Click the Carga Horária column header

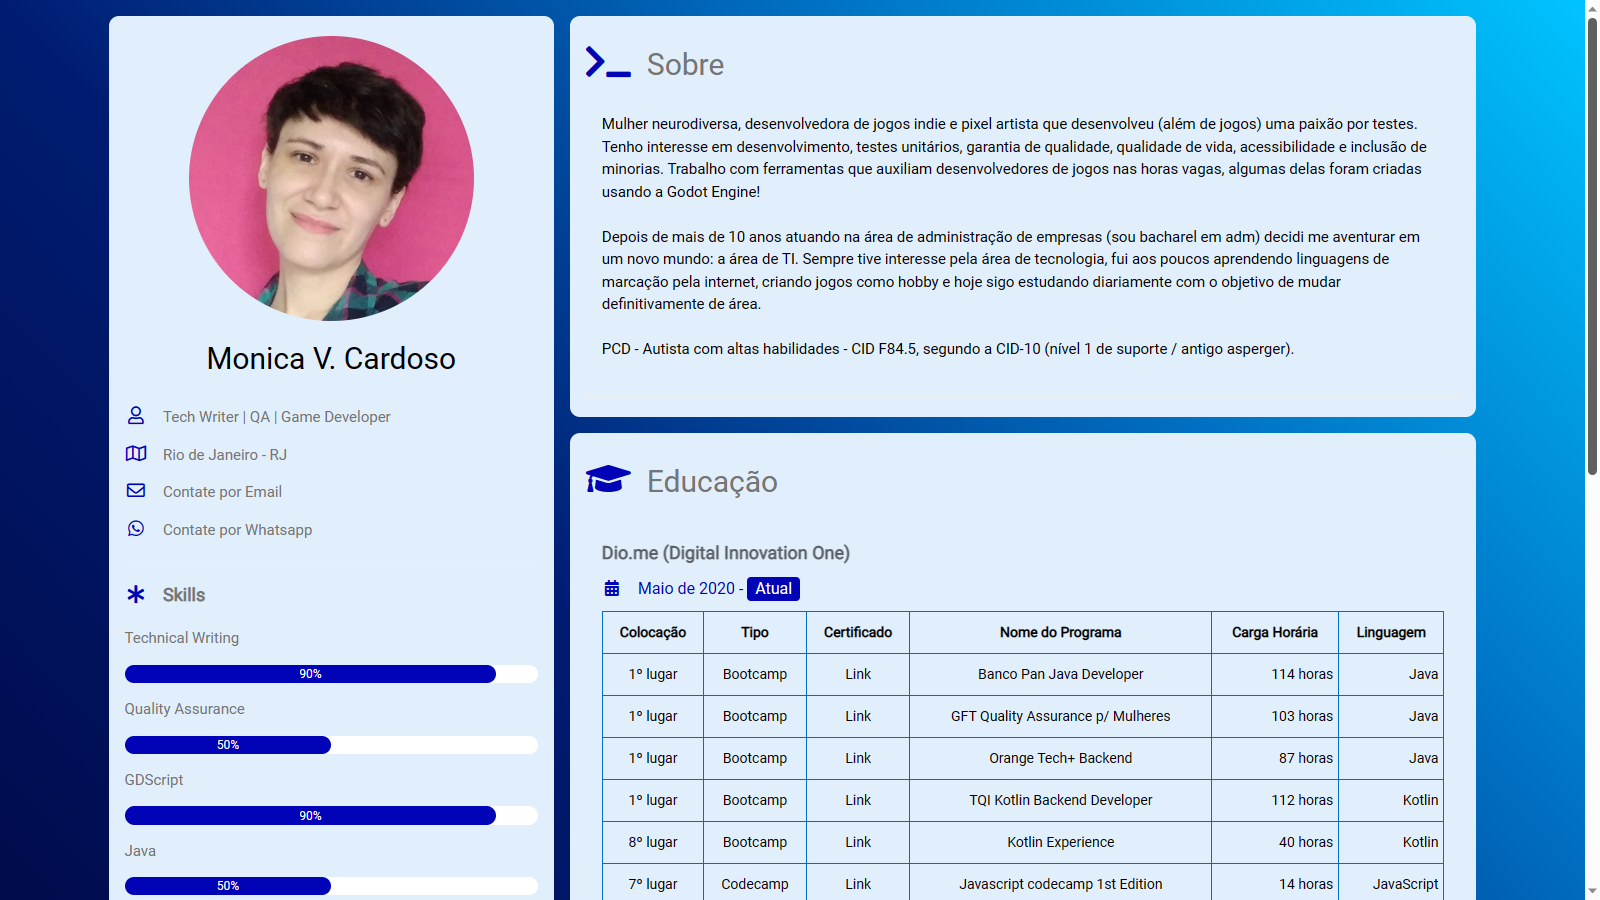point(1275,632)
